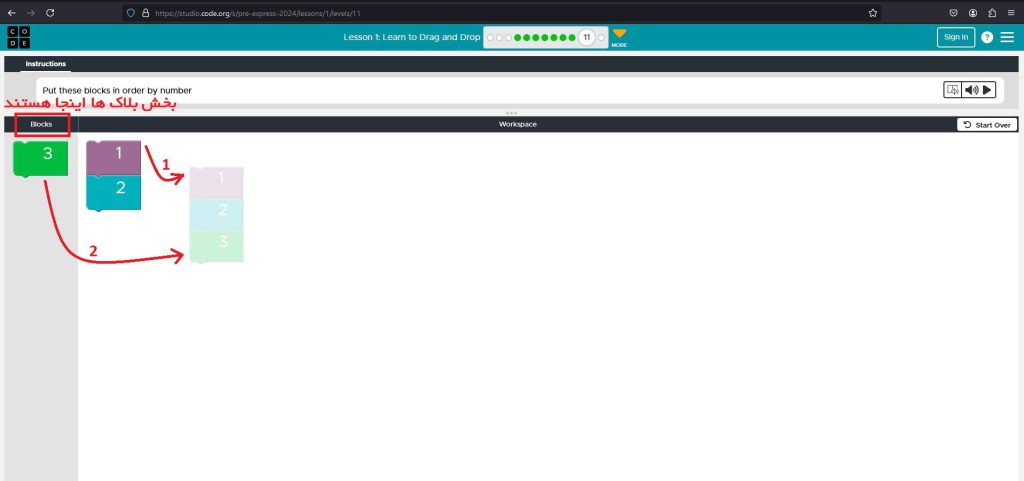Click the Blocks panel header

[41, 125]
